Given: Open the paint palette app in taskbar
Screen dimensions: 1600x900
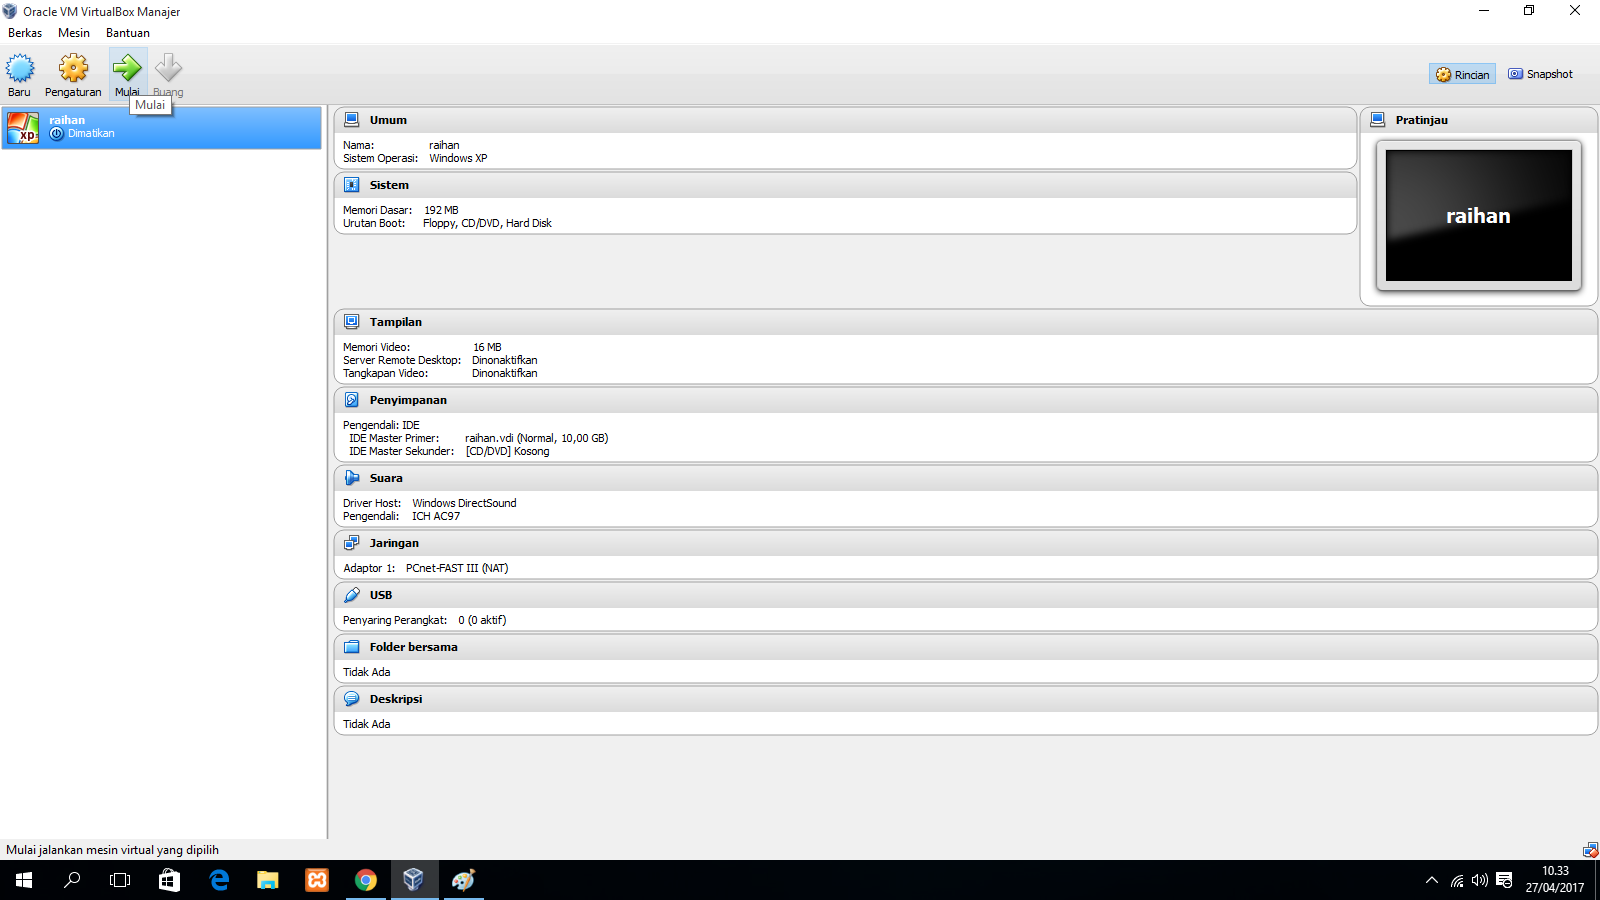Looking at the screenshot, I should click(x=463, y=880).
